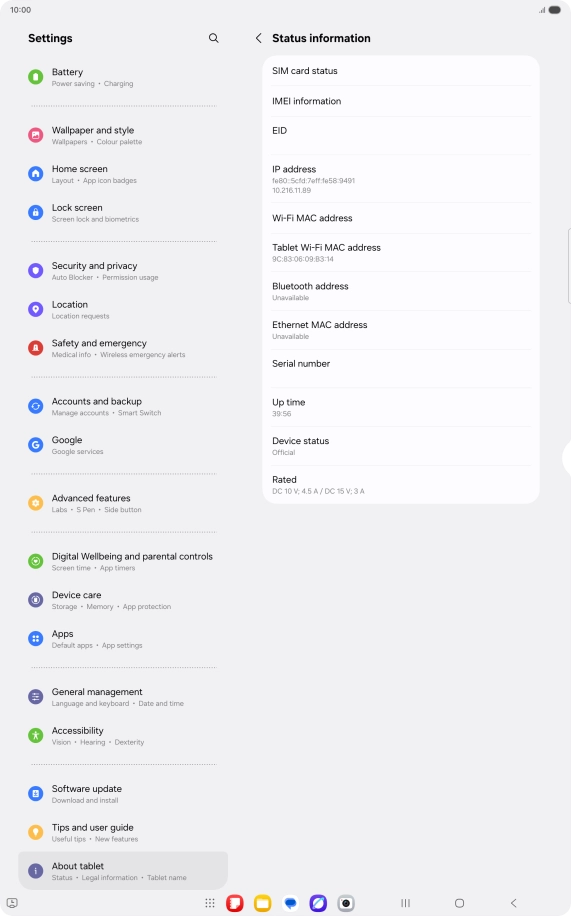Go back from Status information

[258, 38]
